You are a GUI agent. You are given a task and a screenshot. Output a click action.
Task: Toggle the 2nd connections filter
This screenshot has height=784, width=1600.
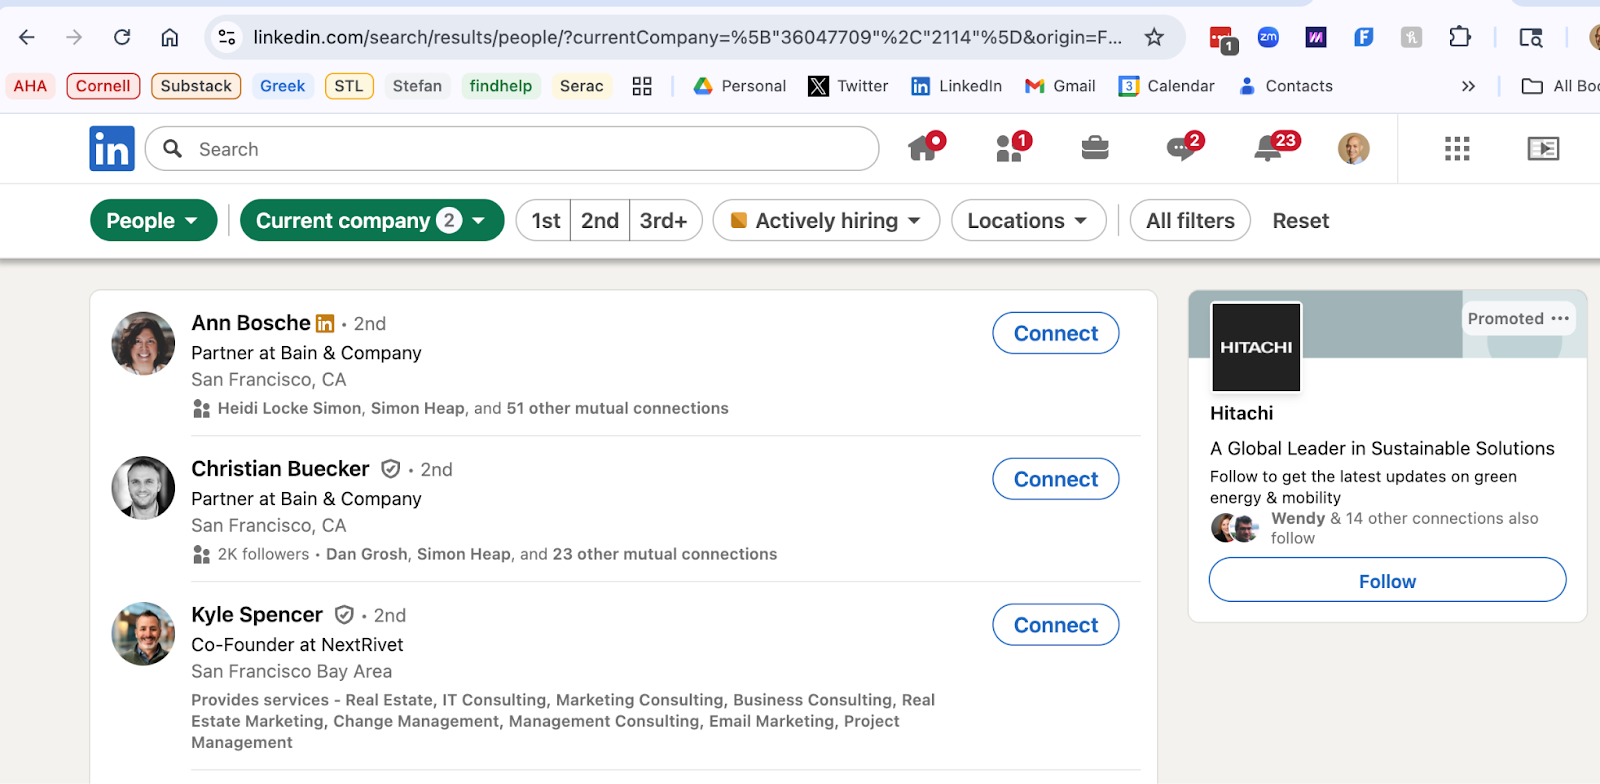pyautogui.click(x=600, y=220)
